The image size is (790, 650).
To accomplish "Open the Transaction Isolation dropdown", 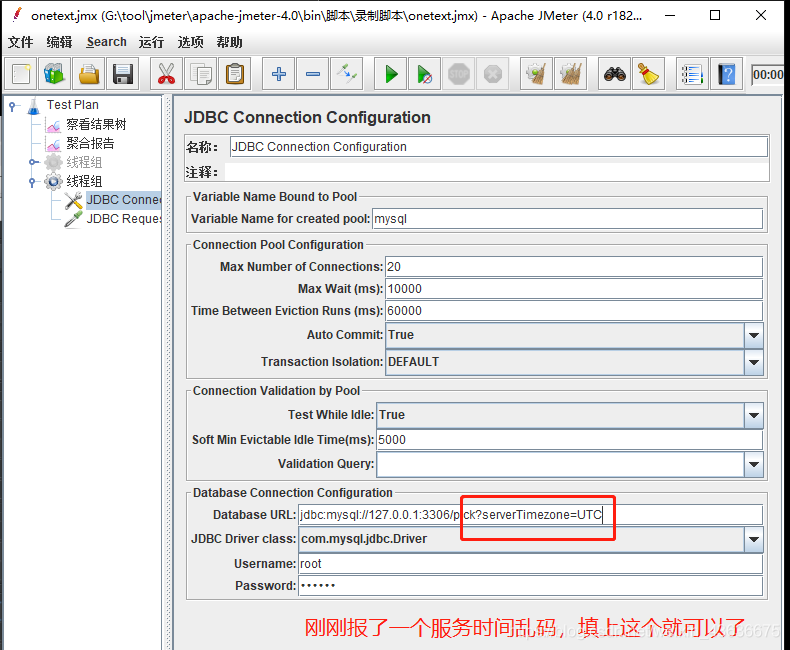I will (754, 362).
